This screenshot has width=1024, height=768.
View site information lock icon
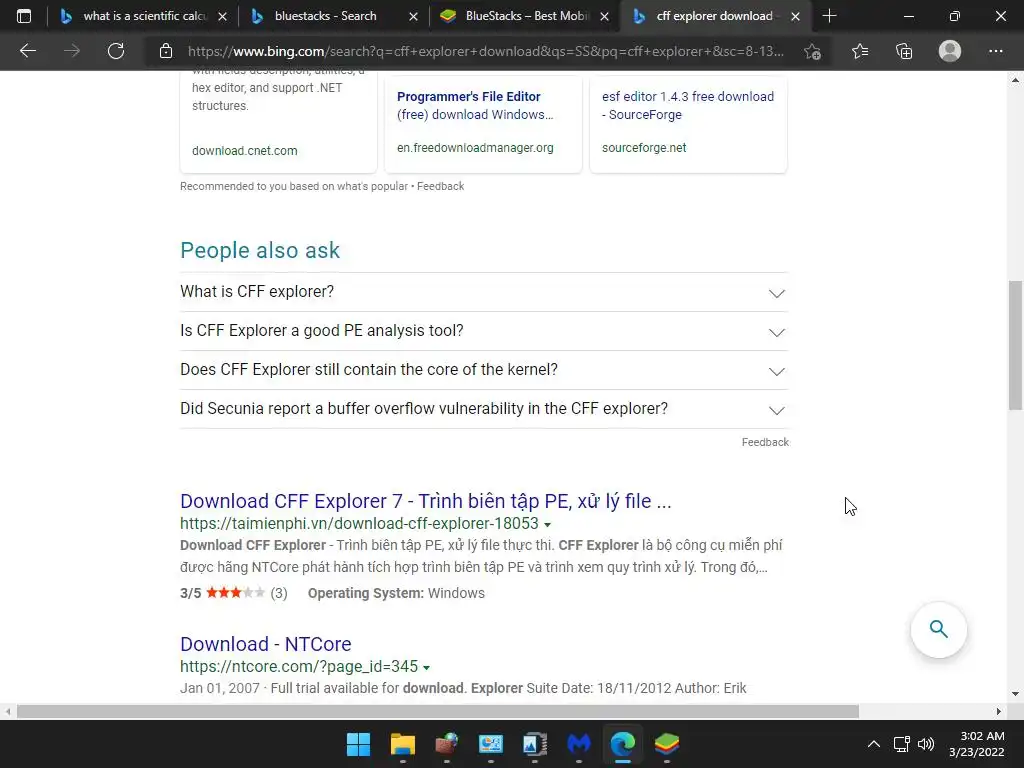[166, 51]
